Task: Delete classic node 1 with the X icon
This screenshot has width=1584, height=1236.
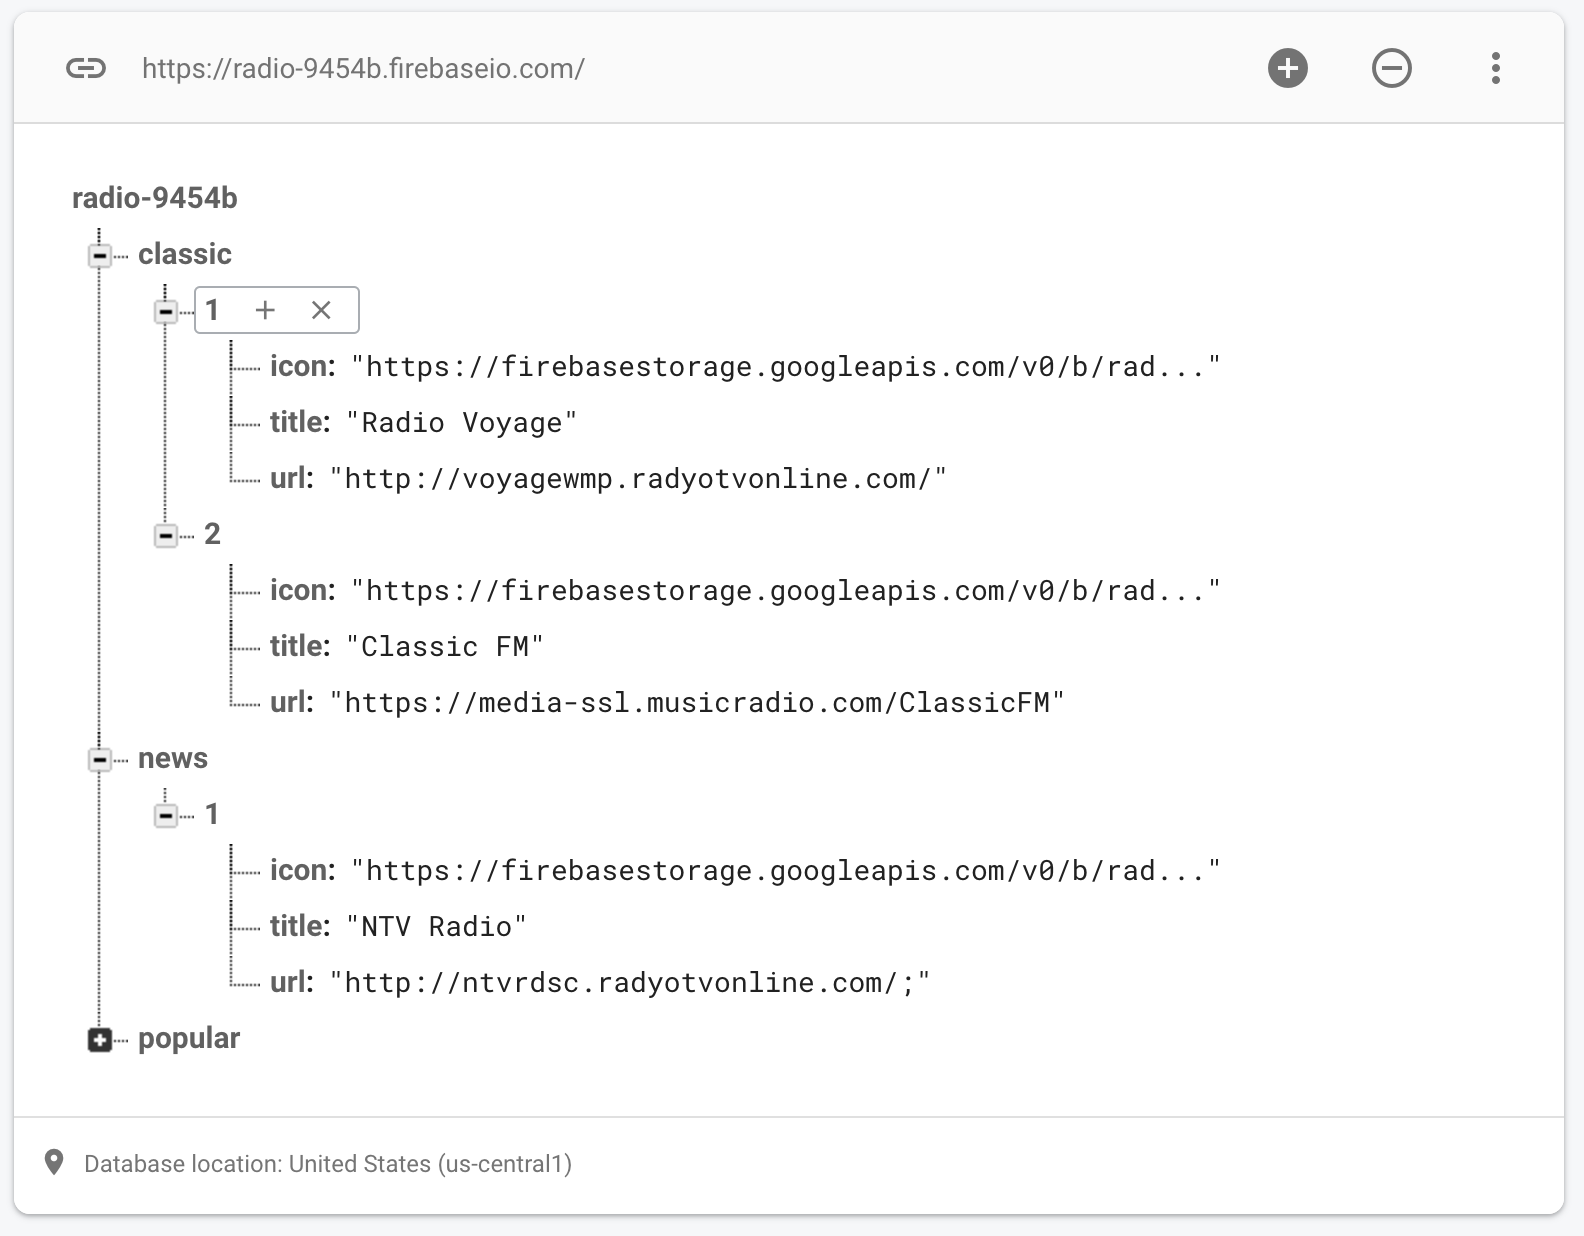Action: point(321,310)
